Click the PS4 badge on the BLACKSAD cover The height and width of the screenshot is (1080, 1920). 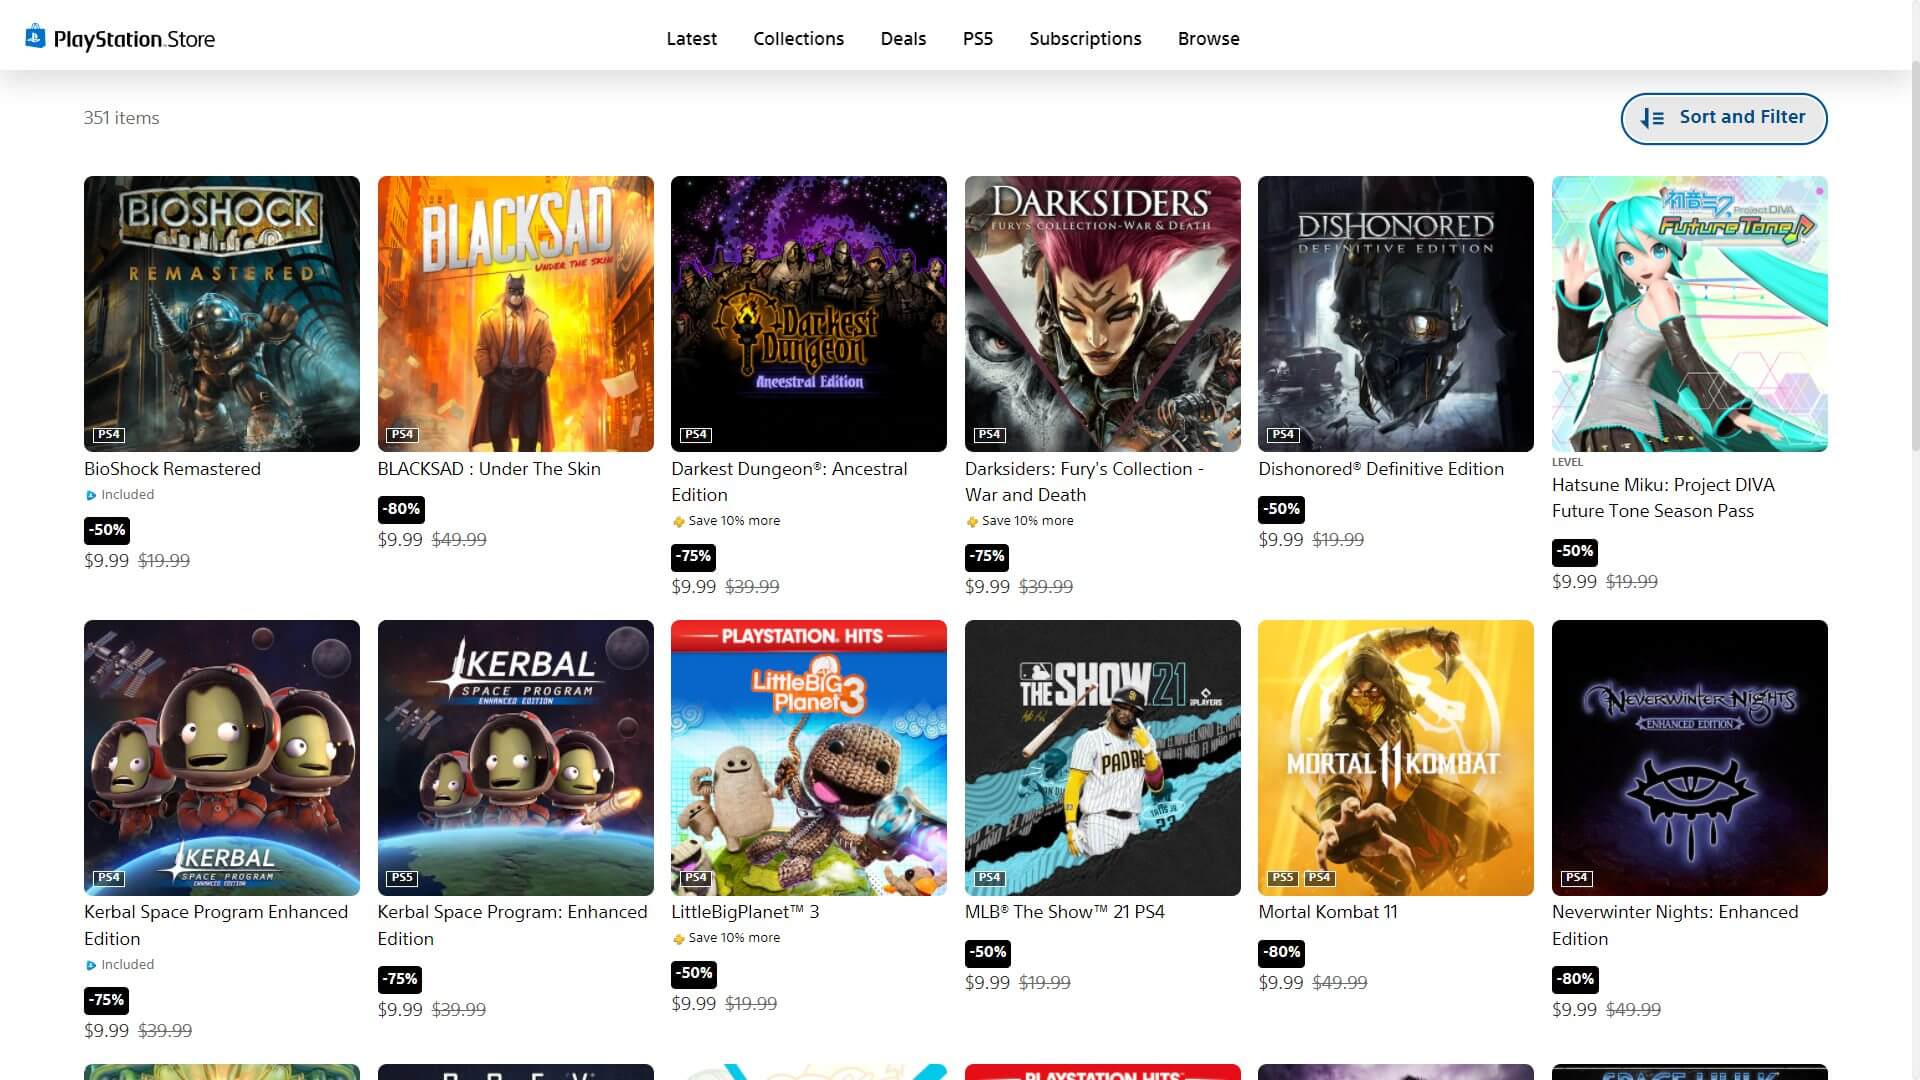402,435
